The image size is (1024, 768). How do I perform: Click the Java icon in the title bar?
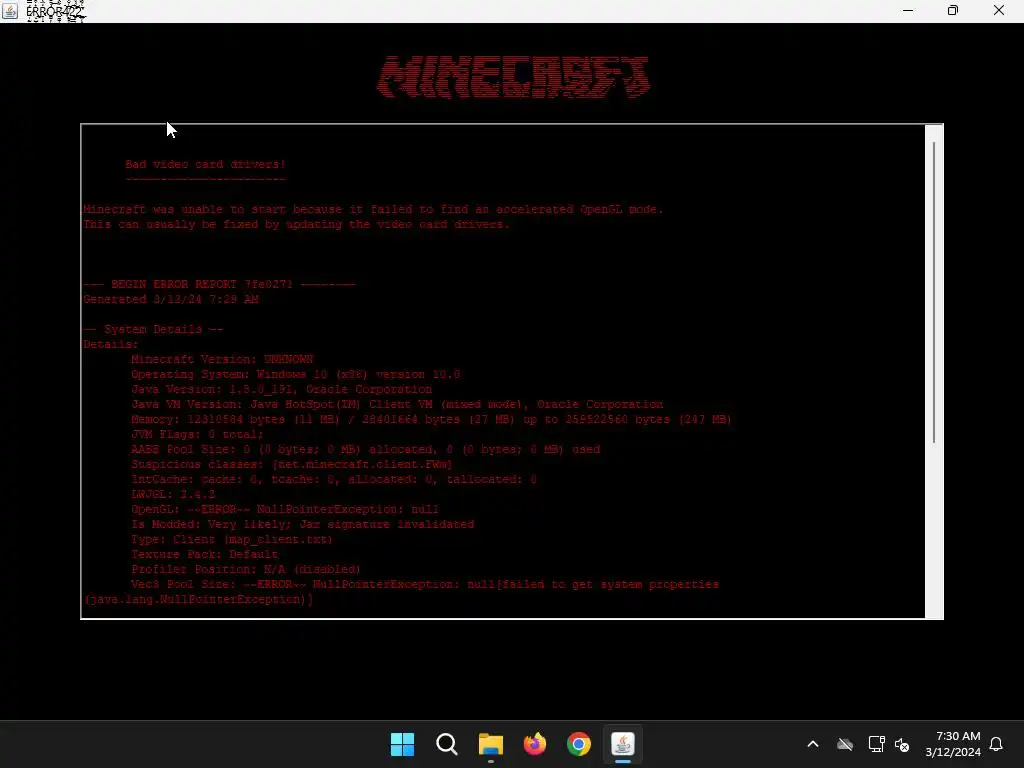10,10
